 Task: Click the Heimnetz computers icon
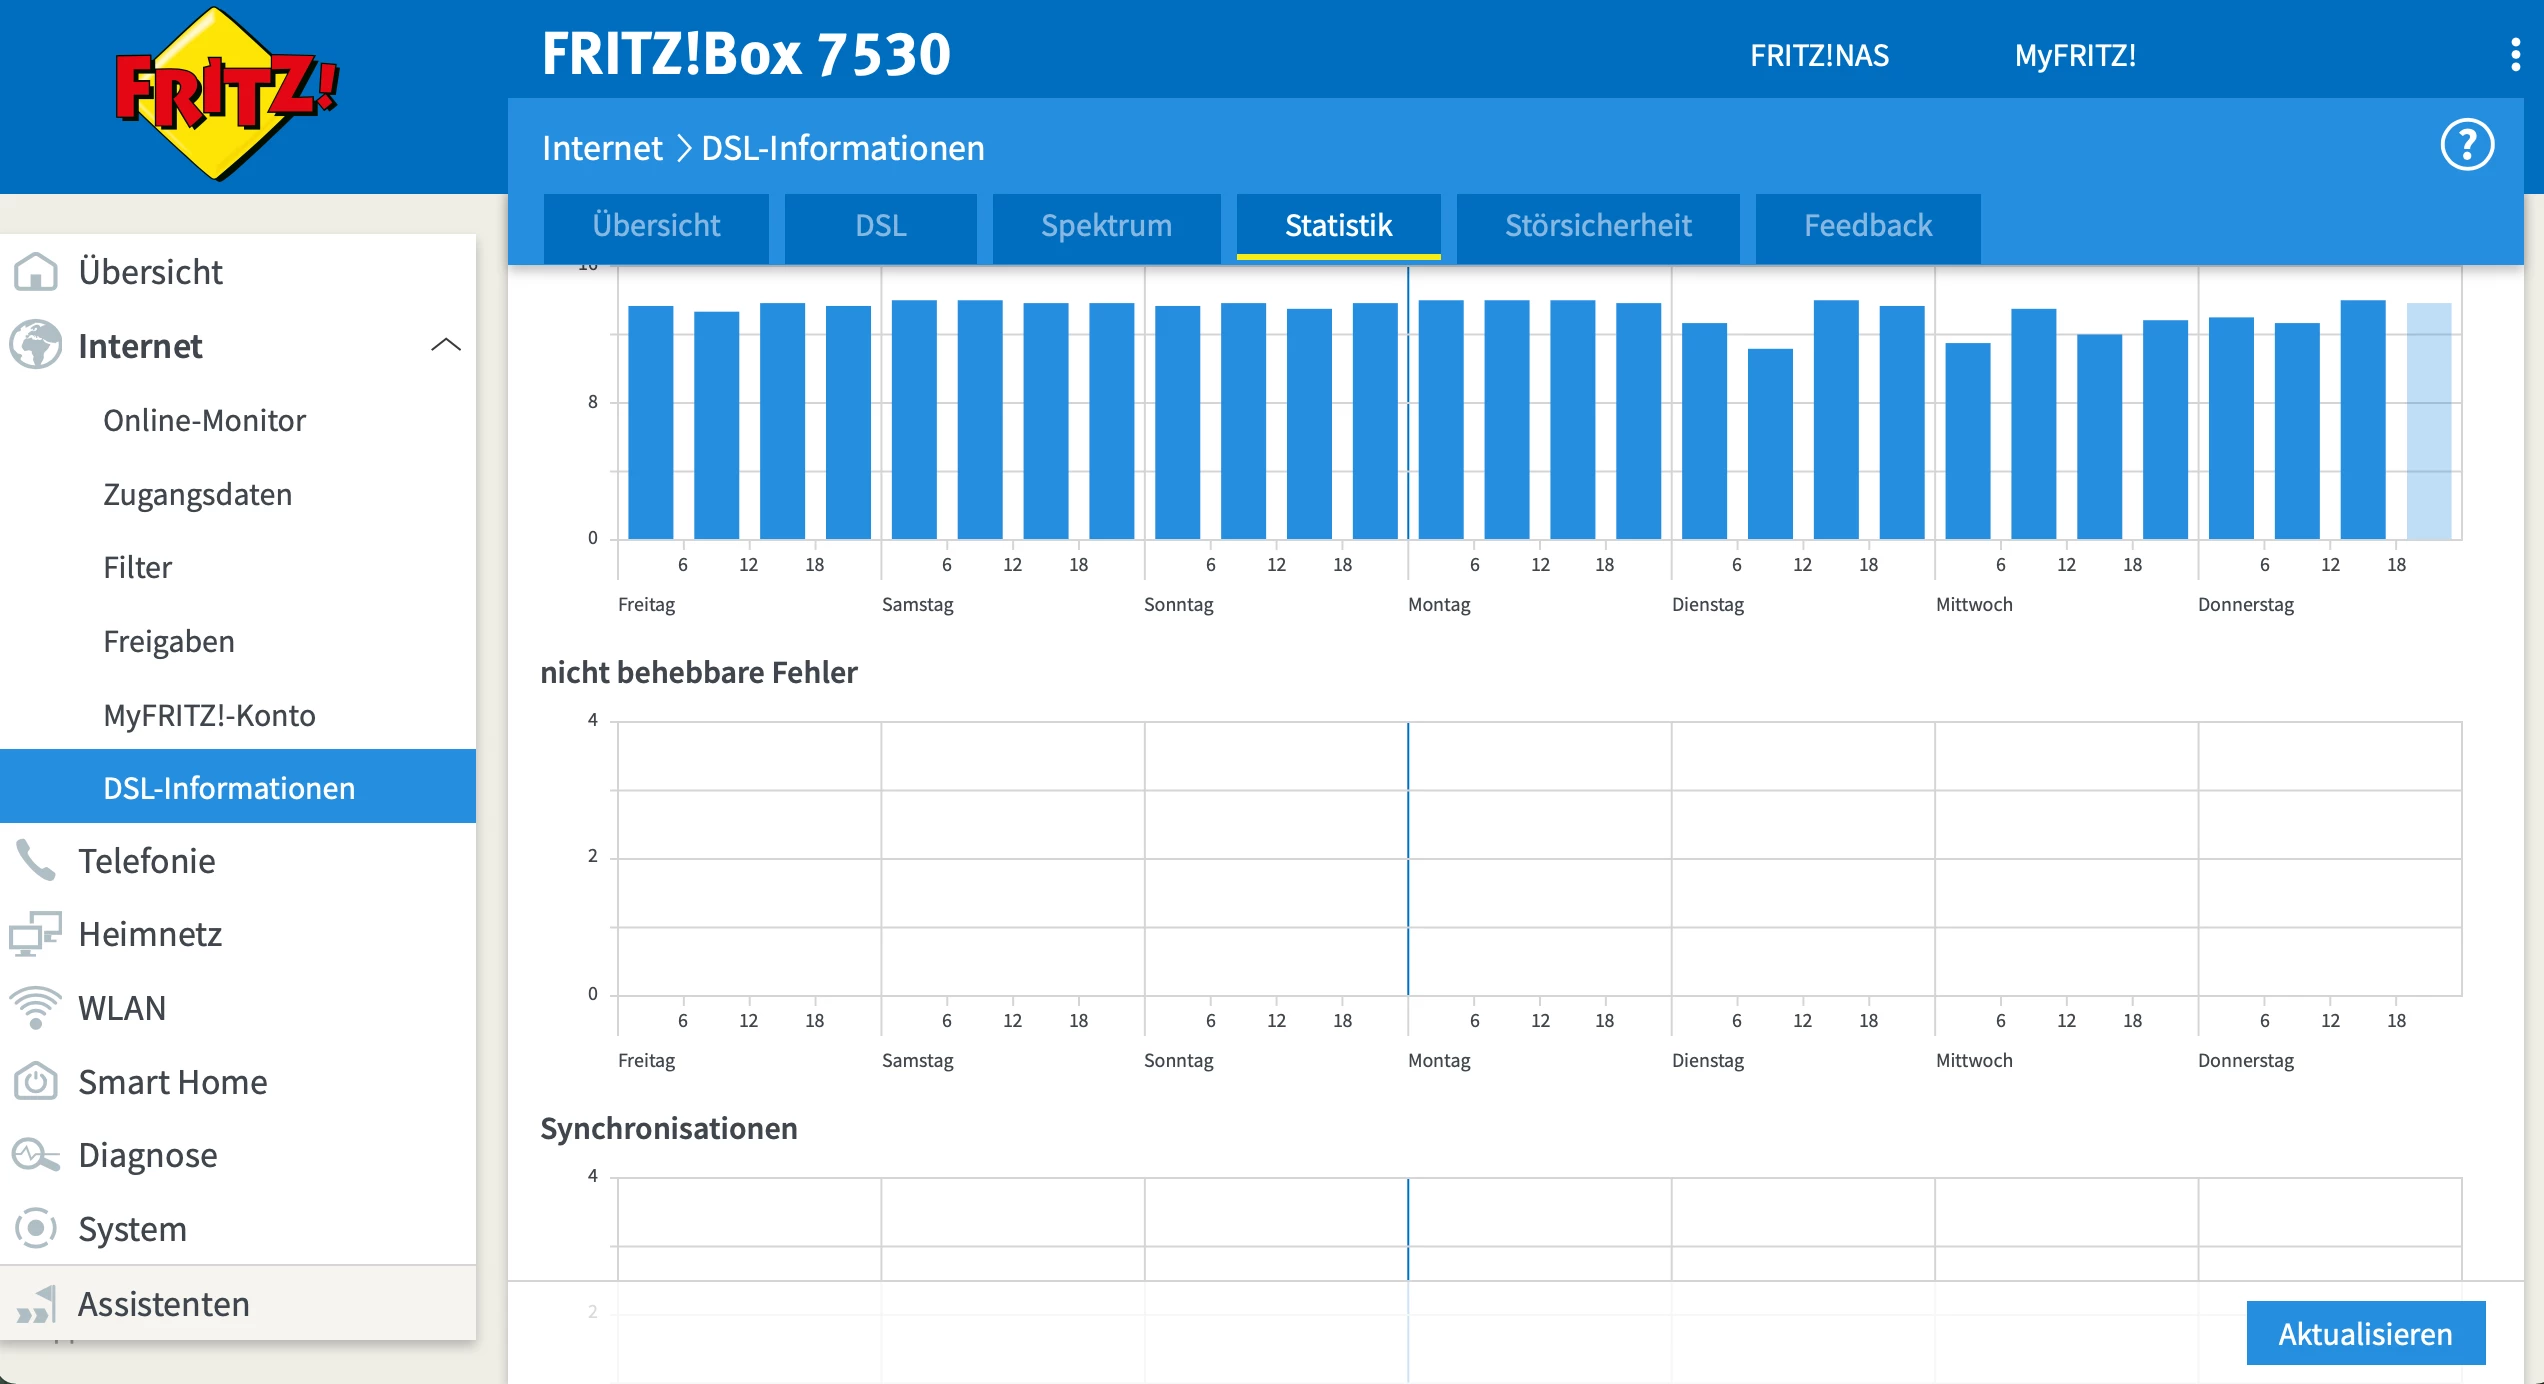tap(36, 934)
